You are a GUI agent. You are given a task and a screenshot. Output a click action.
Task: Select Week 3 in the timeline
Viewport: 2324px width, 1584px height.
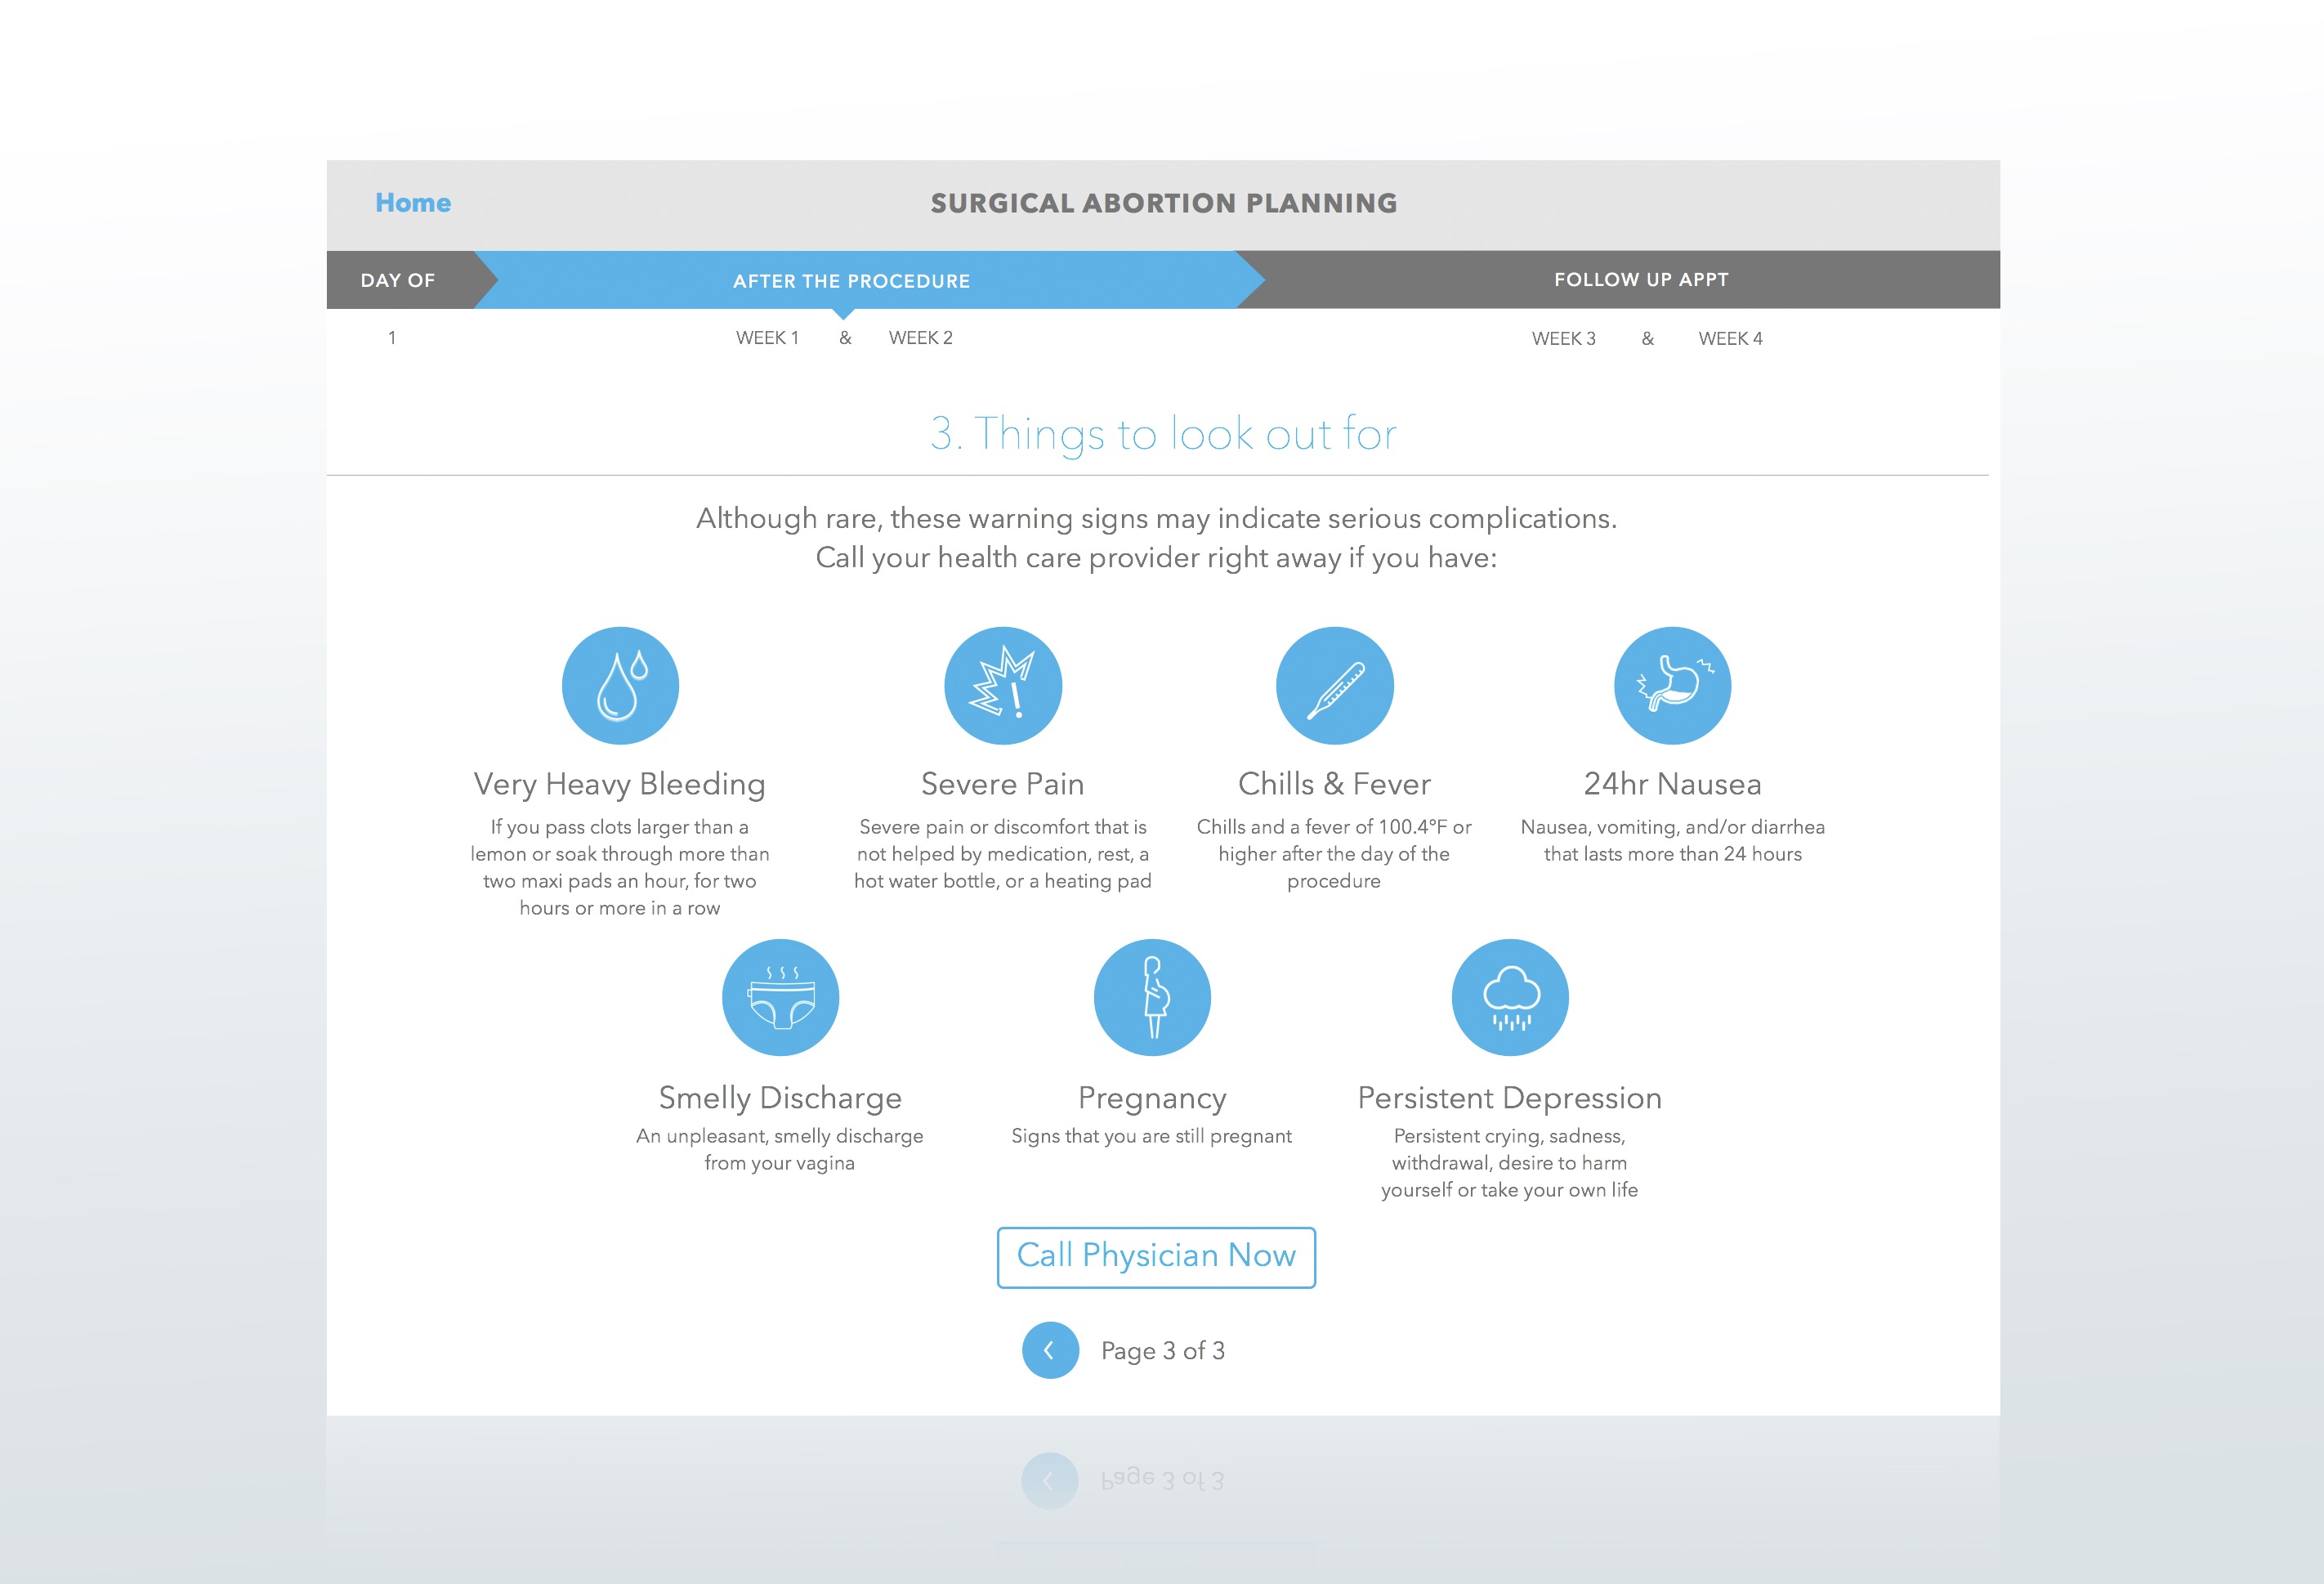pyautogui.click(x=1564, y=339)
